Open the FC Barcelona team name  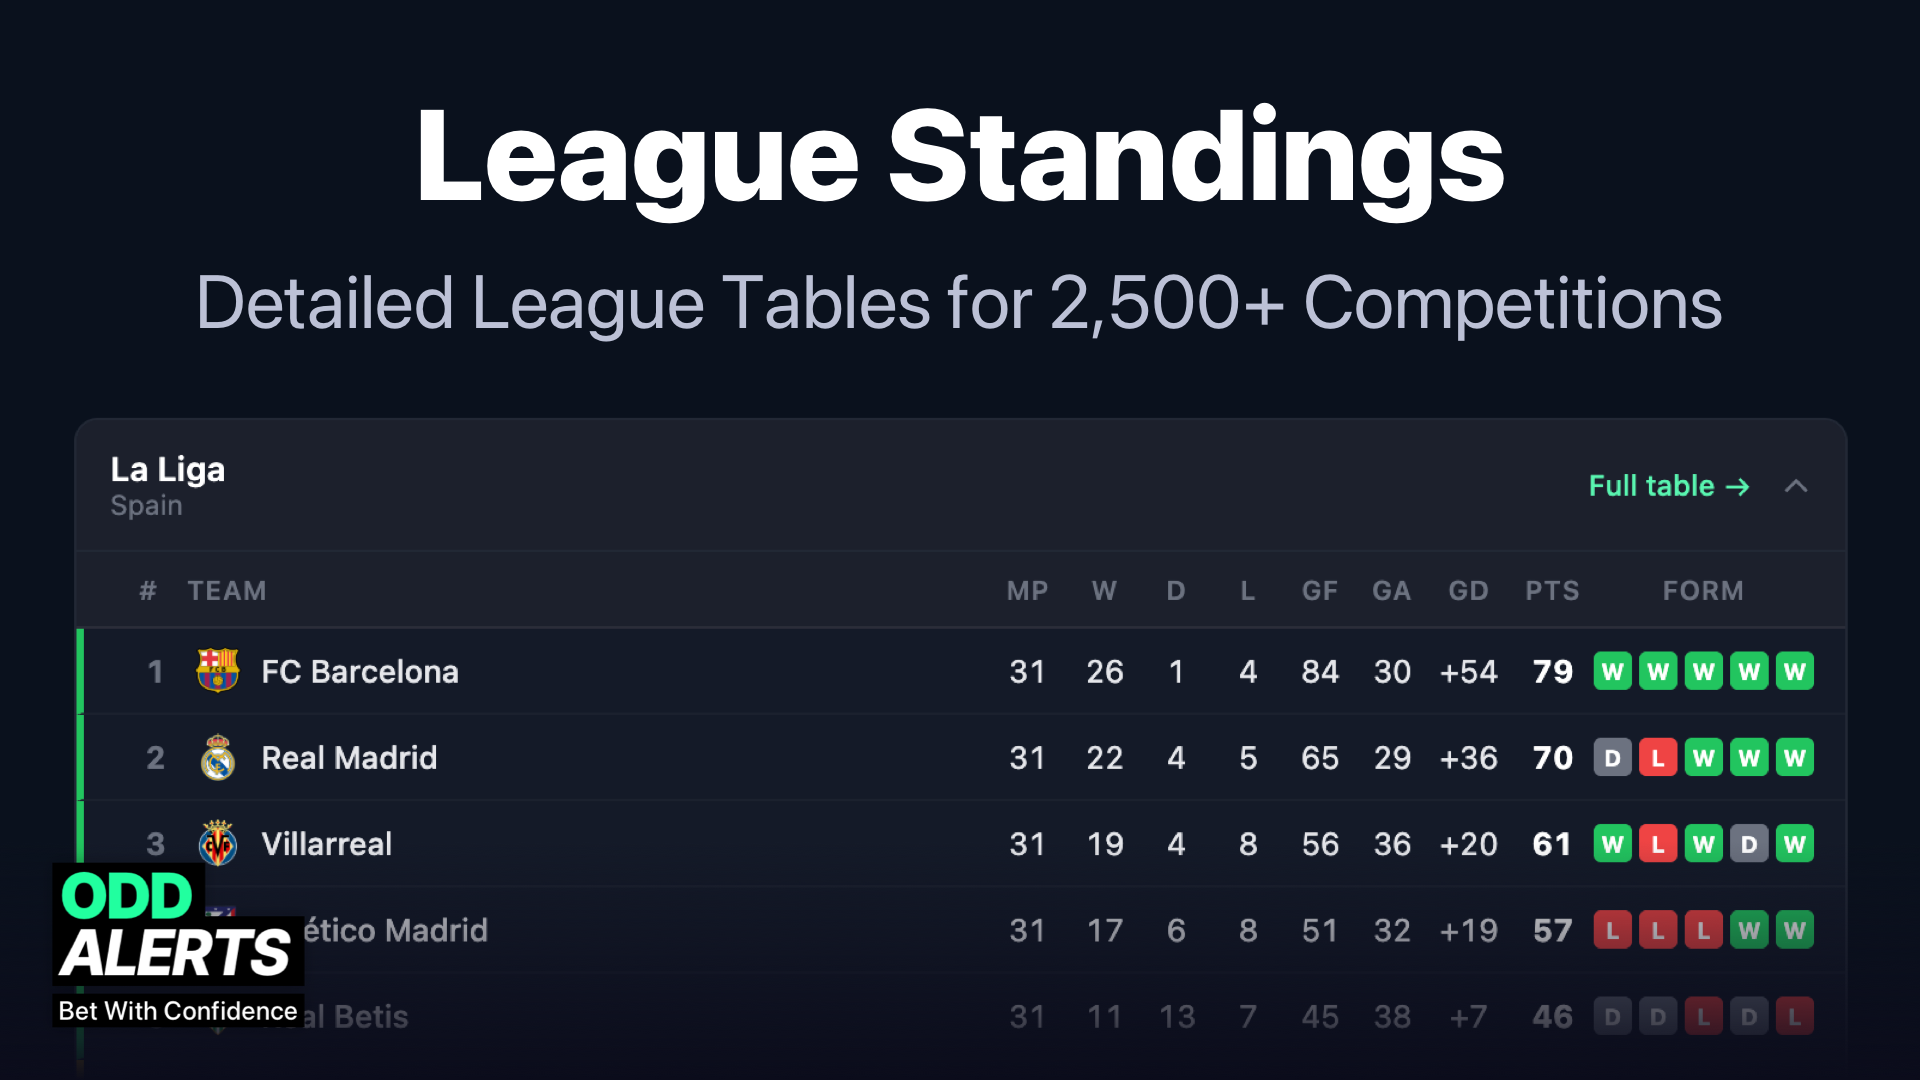coord(360,672)
